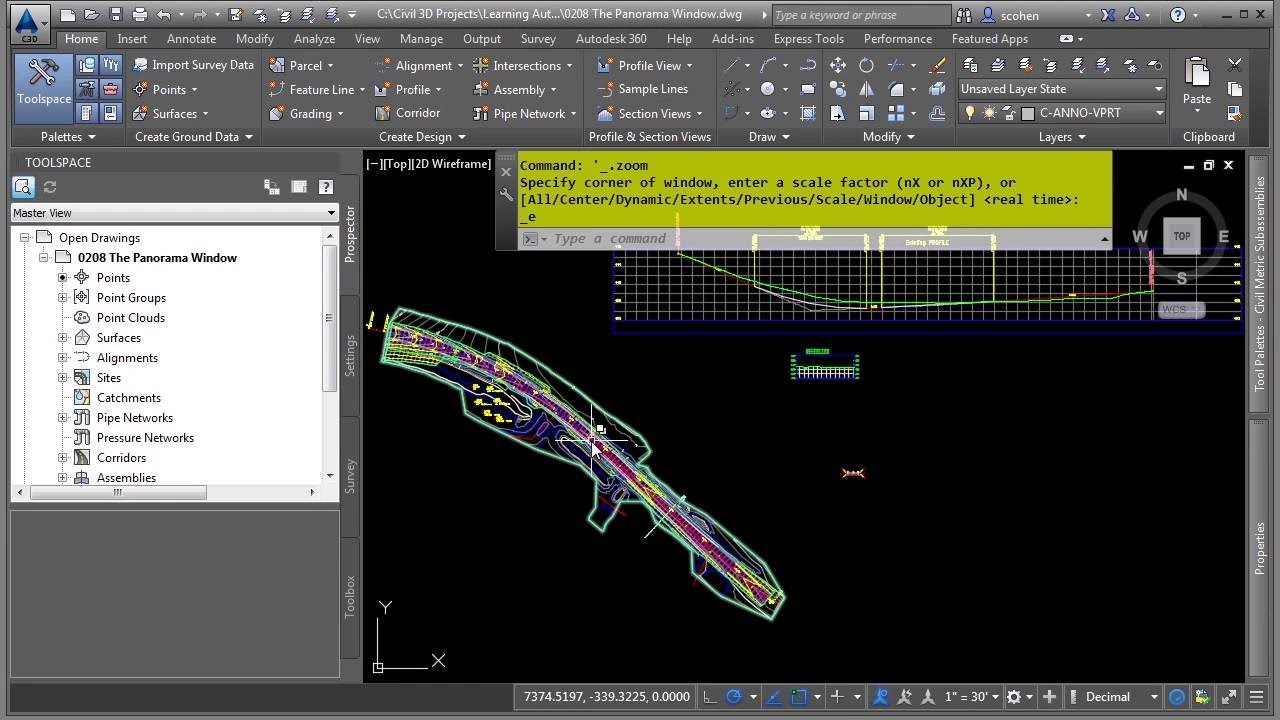Open the Unsaved Layer State dropdown
The width and height of the screenshot is (1280, 720).
coord(1062,89)
